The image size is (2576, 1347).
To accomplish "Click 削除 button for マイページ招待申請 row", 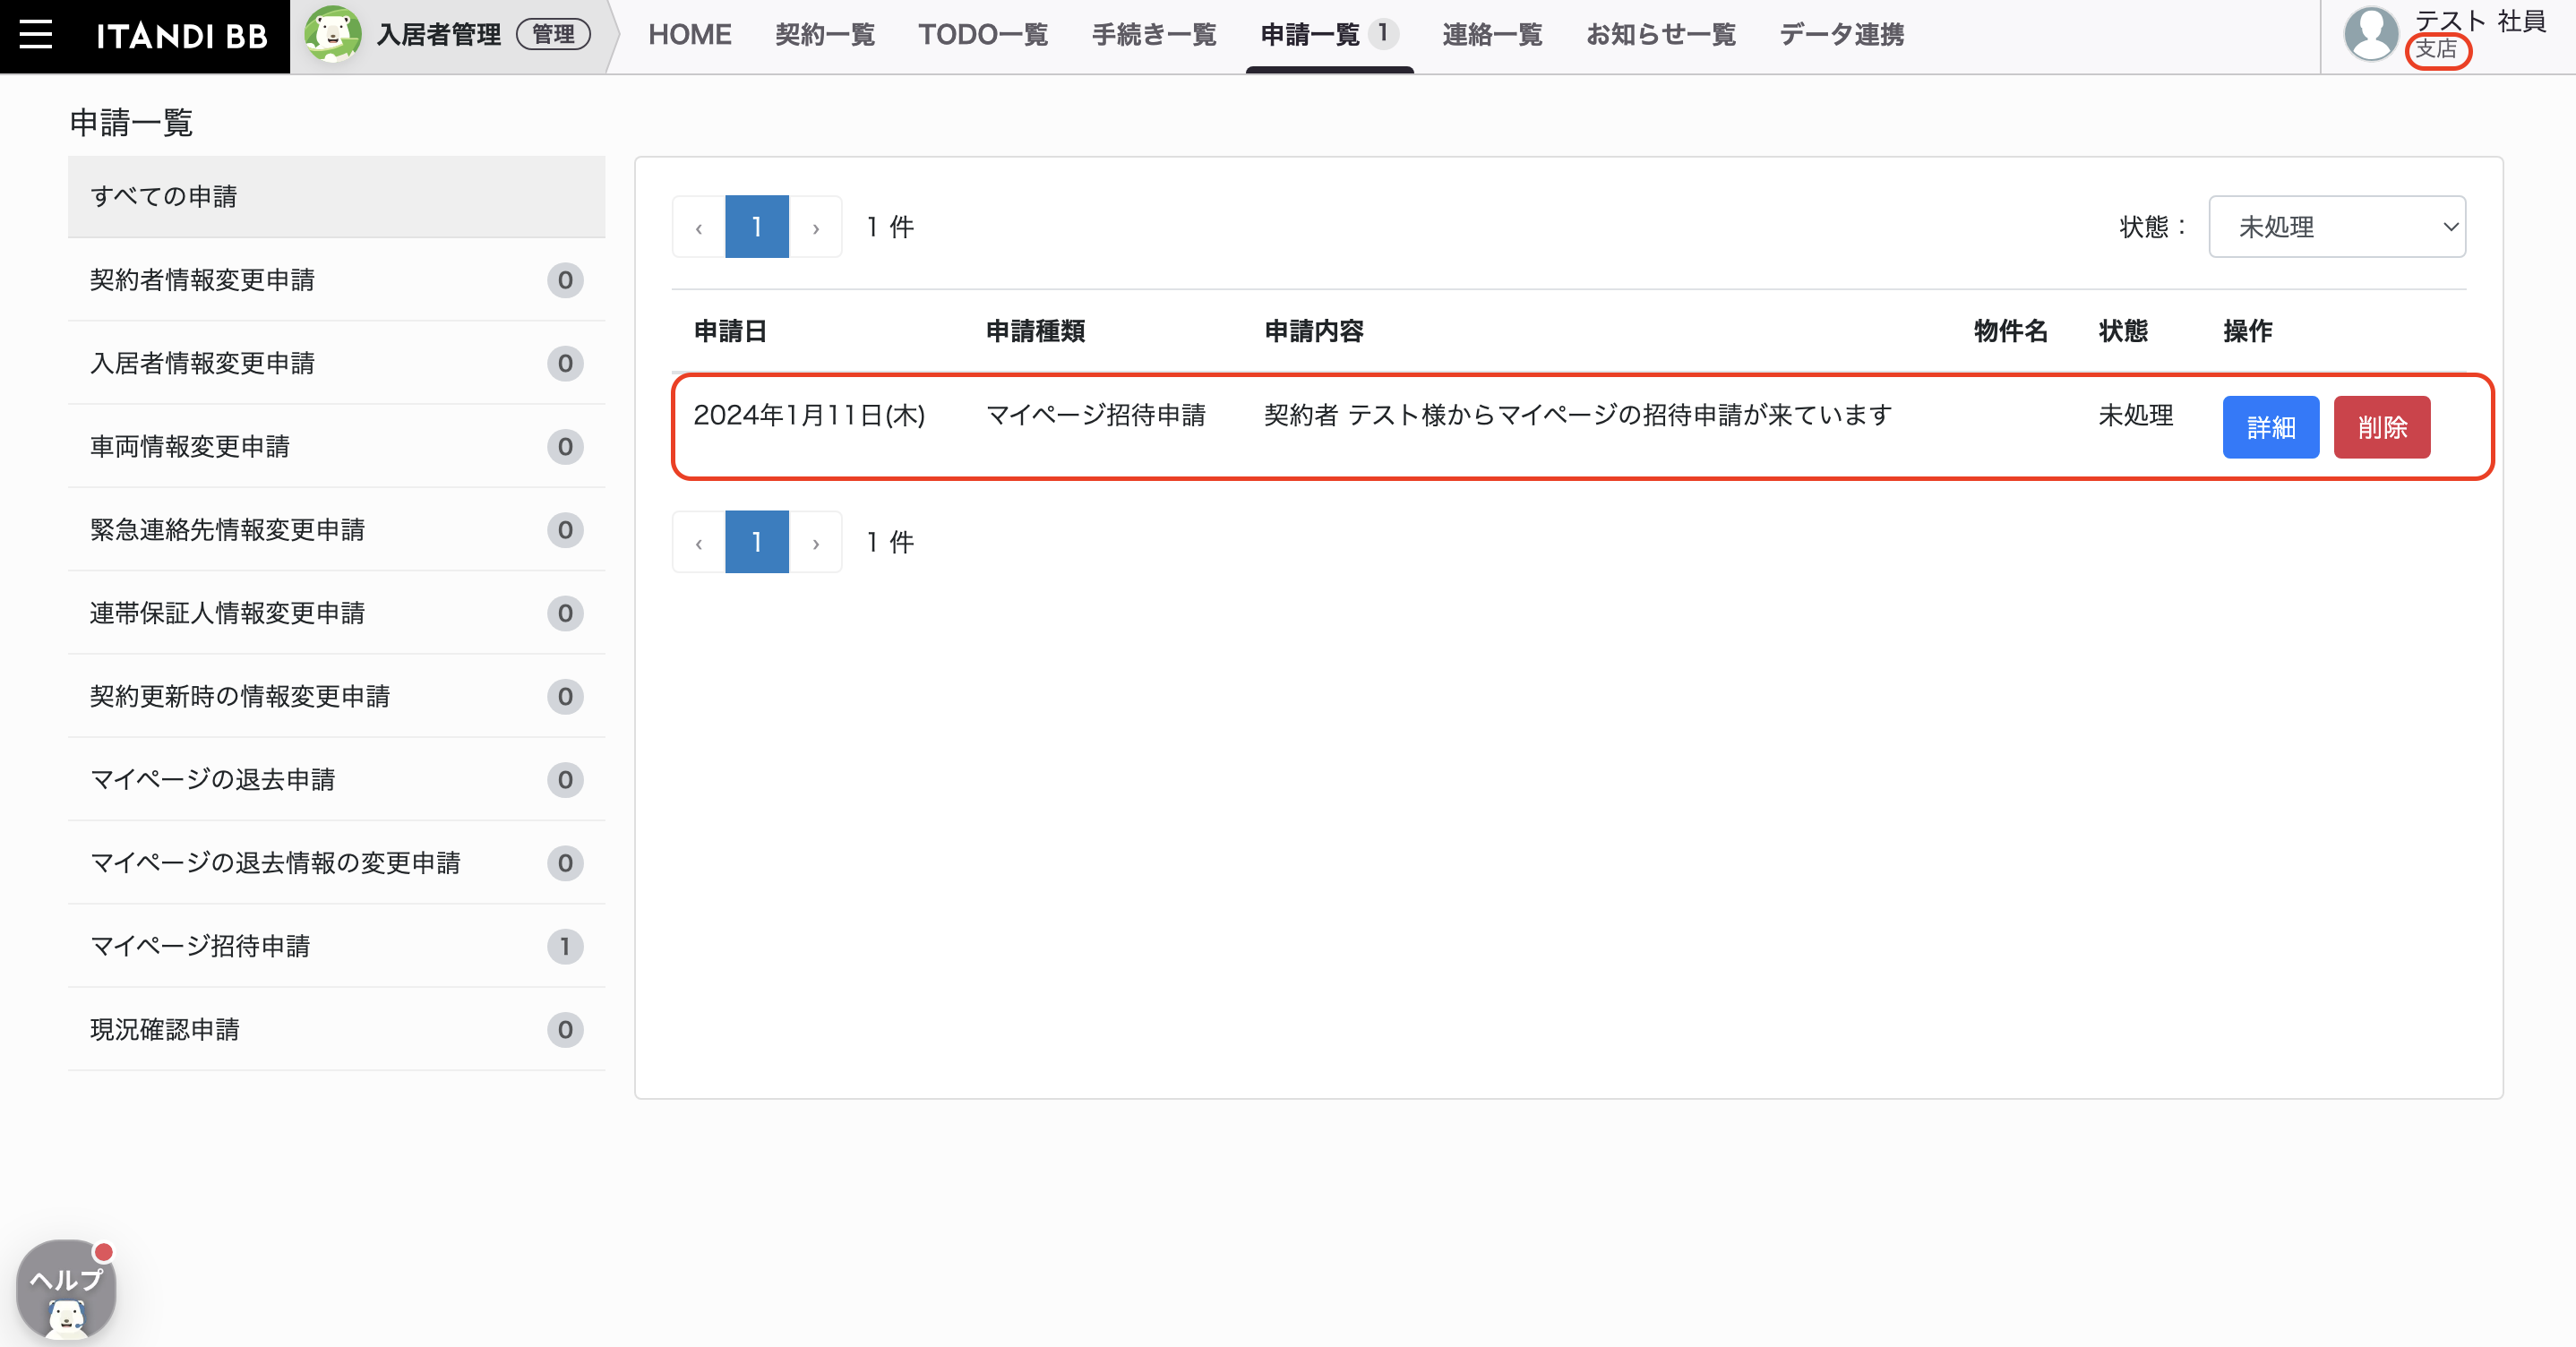I will 2382,428.
